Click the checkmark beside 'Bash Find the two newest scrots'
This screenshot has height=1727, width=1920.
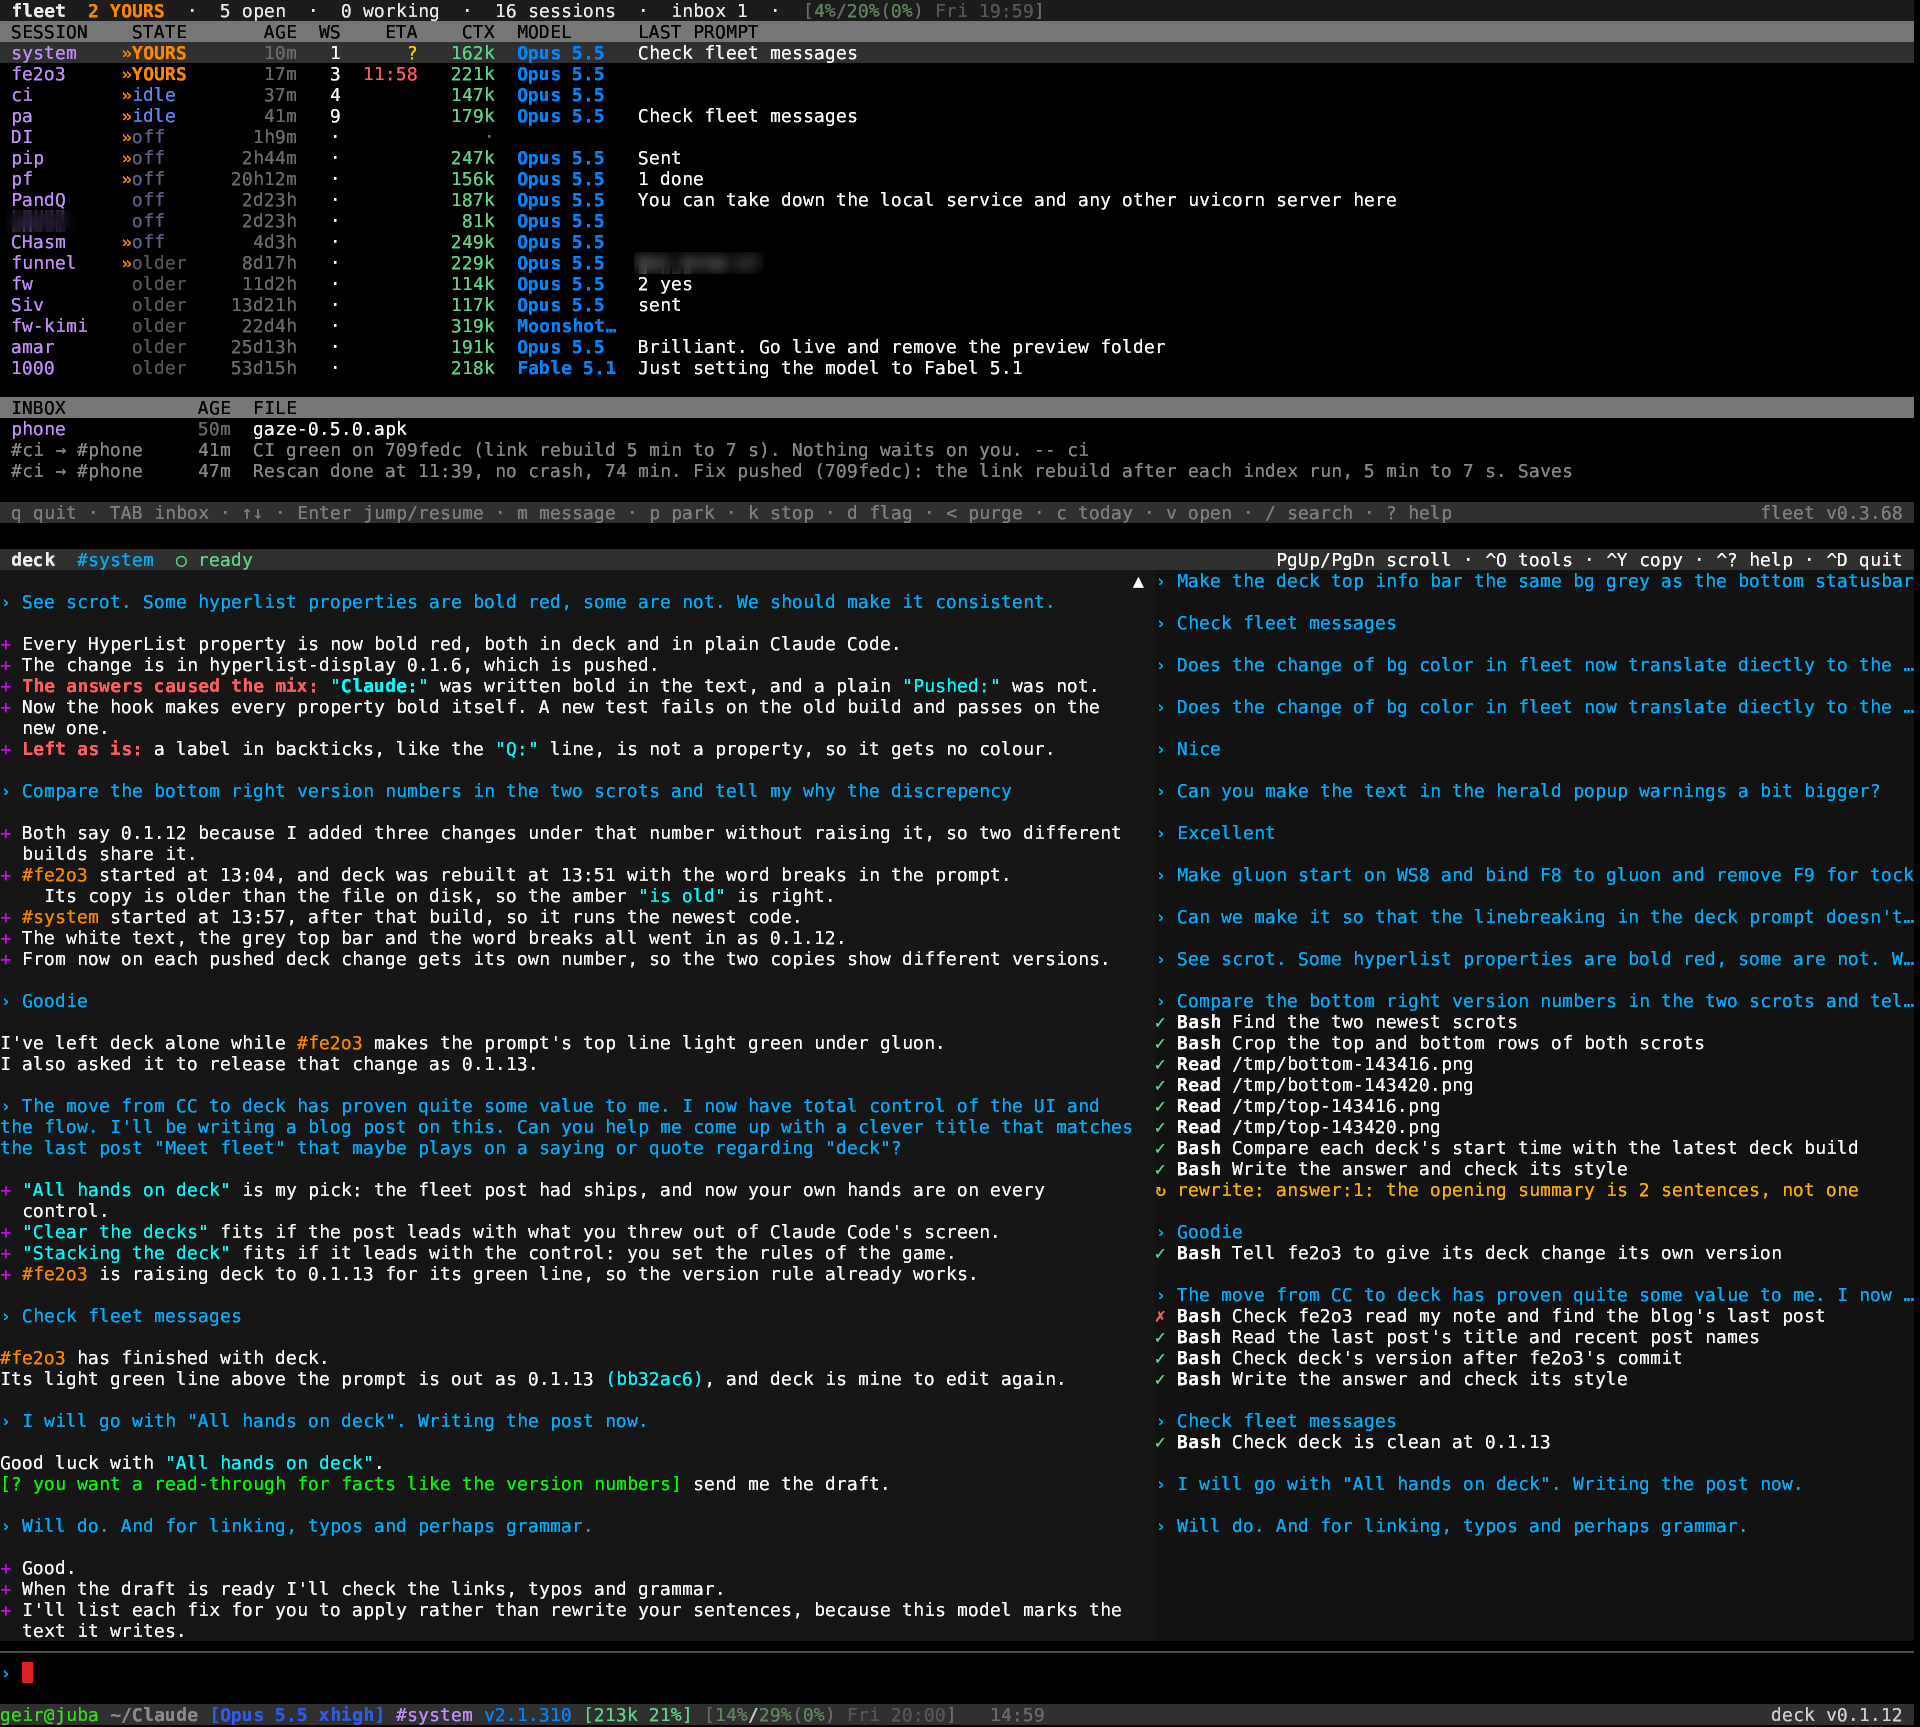pos(1160,1022)
